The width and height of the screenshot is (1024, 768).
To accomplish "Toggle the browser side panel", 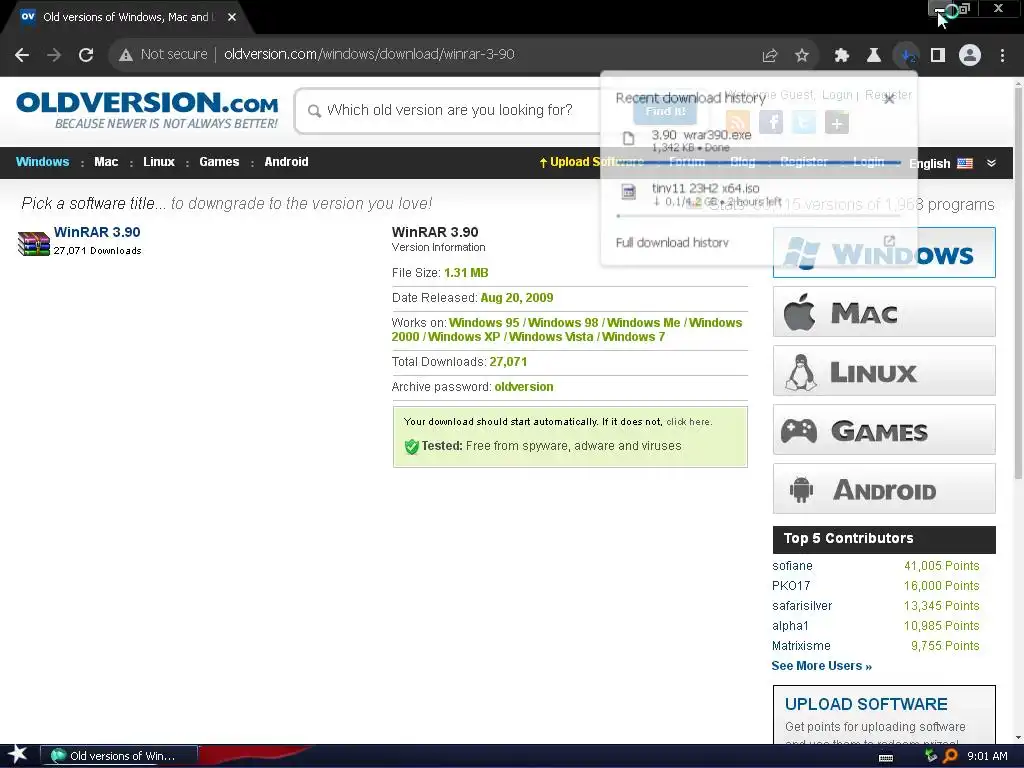I will (x=938, y=56).
